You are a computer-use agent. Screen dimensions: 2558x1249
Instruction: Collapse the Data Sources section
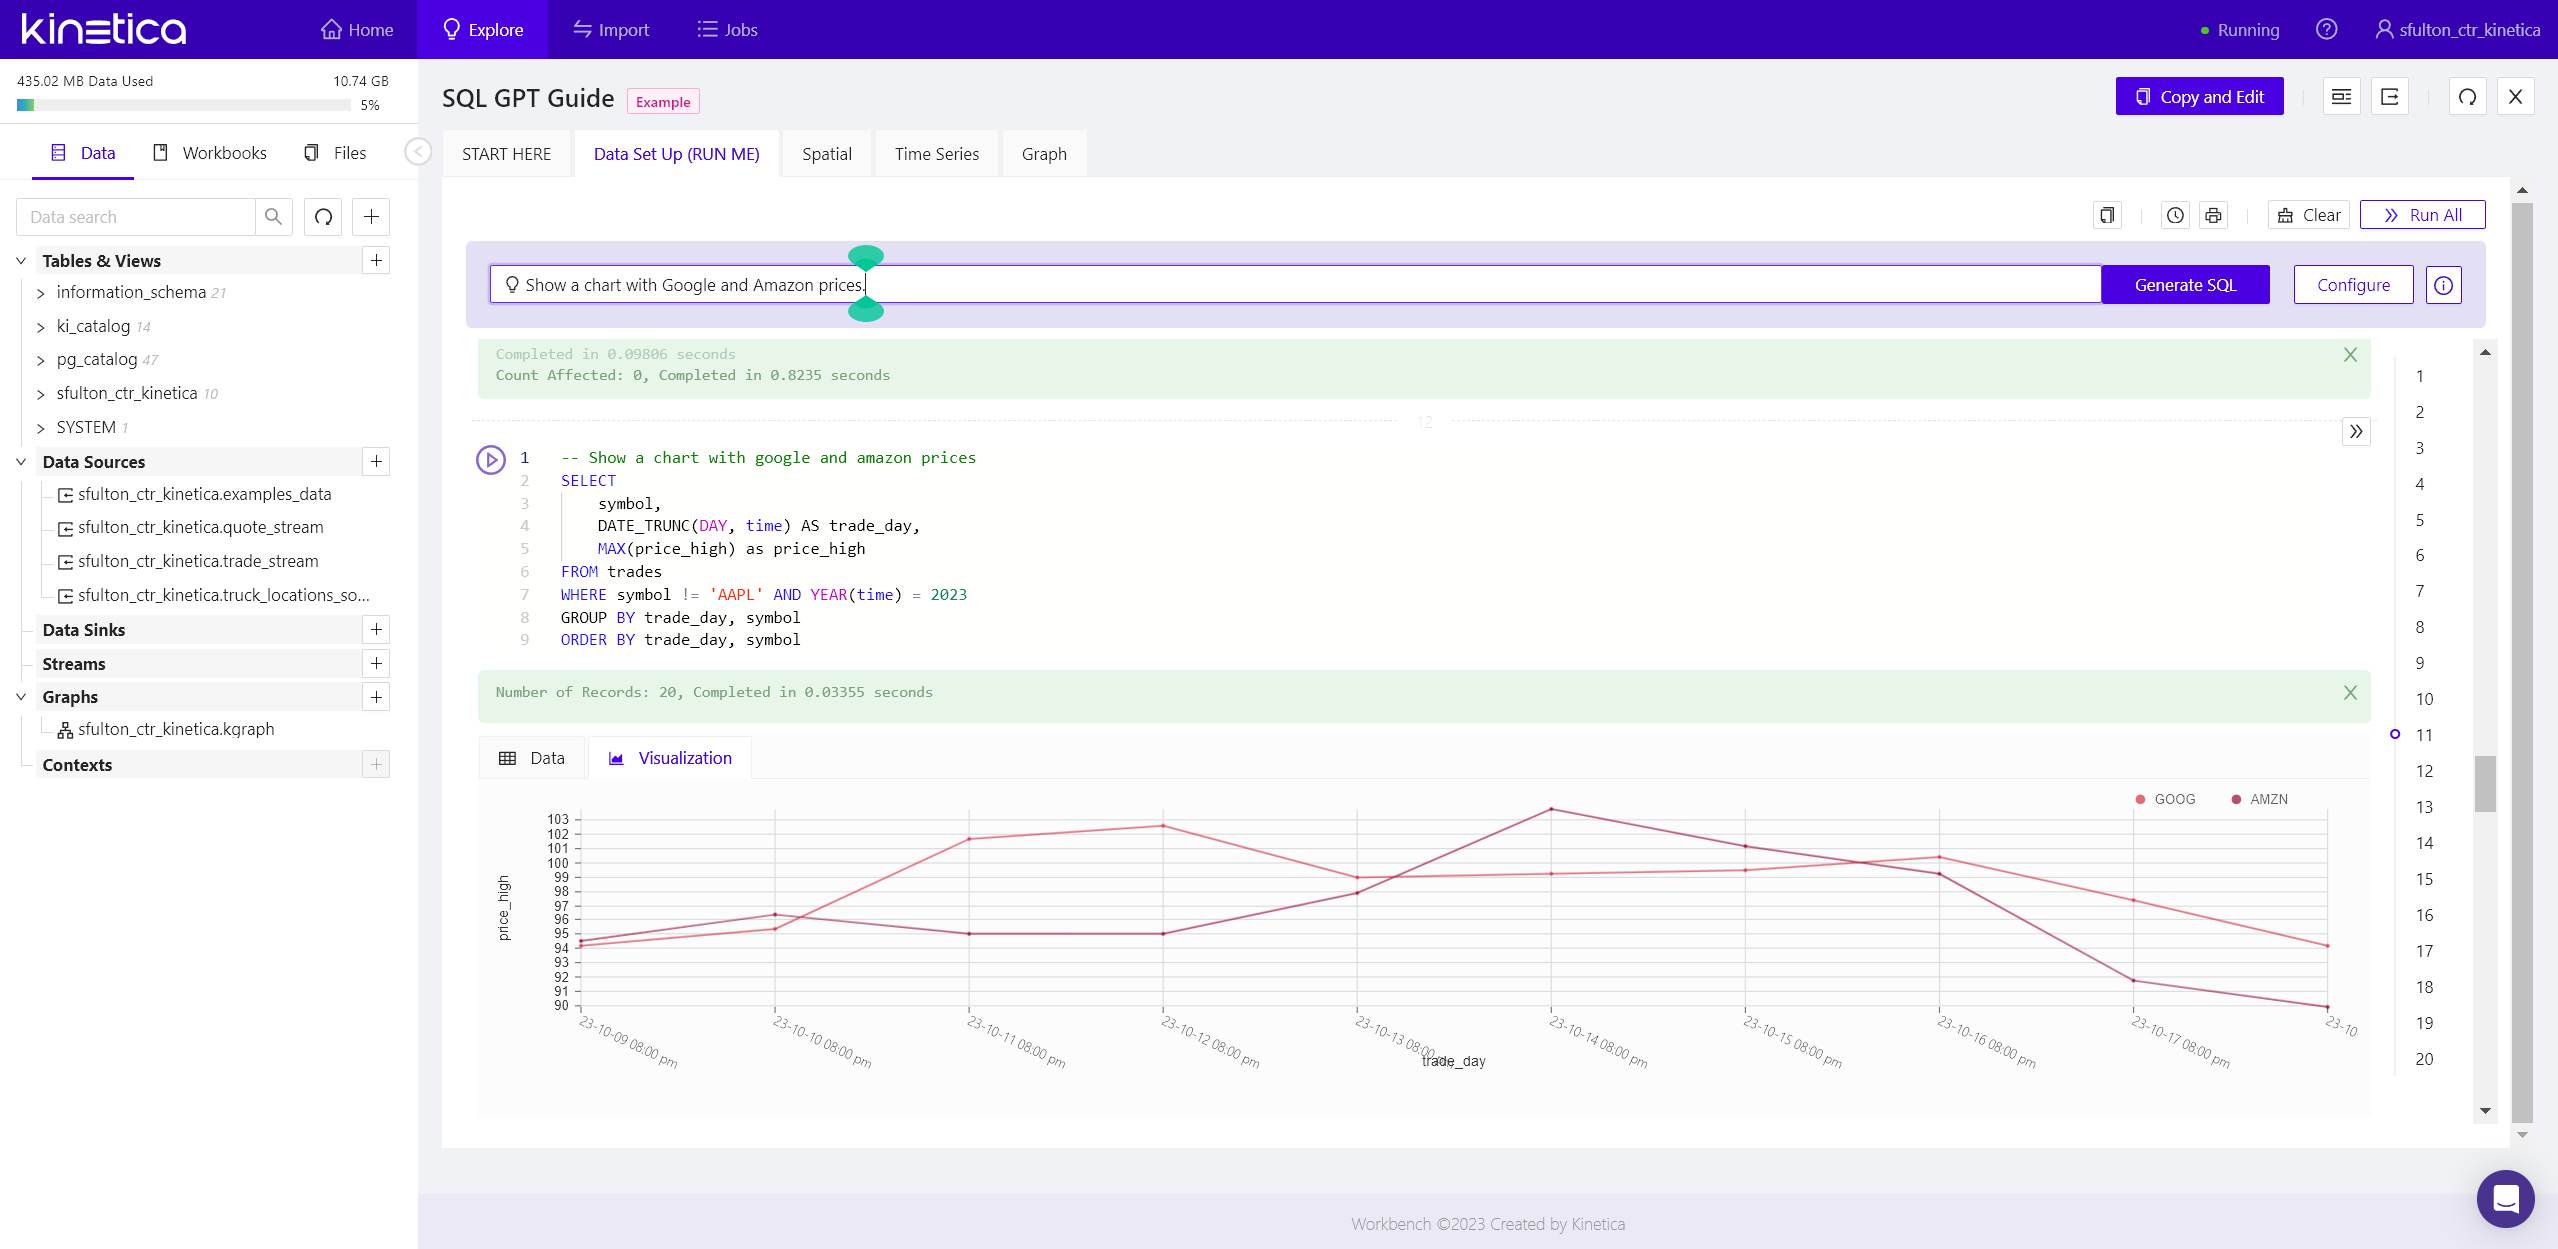pyautogui.click(x=21, y=462)
